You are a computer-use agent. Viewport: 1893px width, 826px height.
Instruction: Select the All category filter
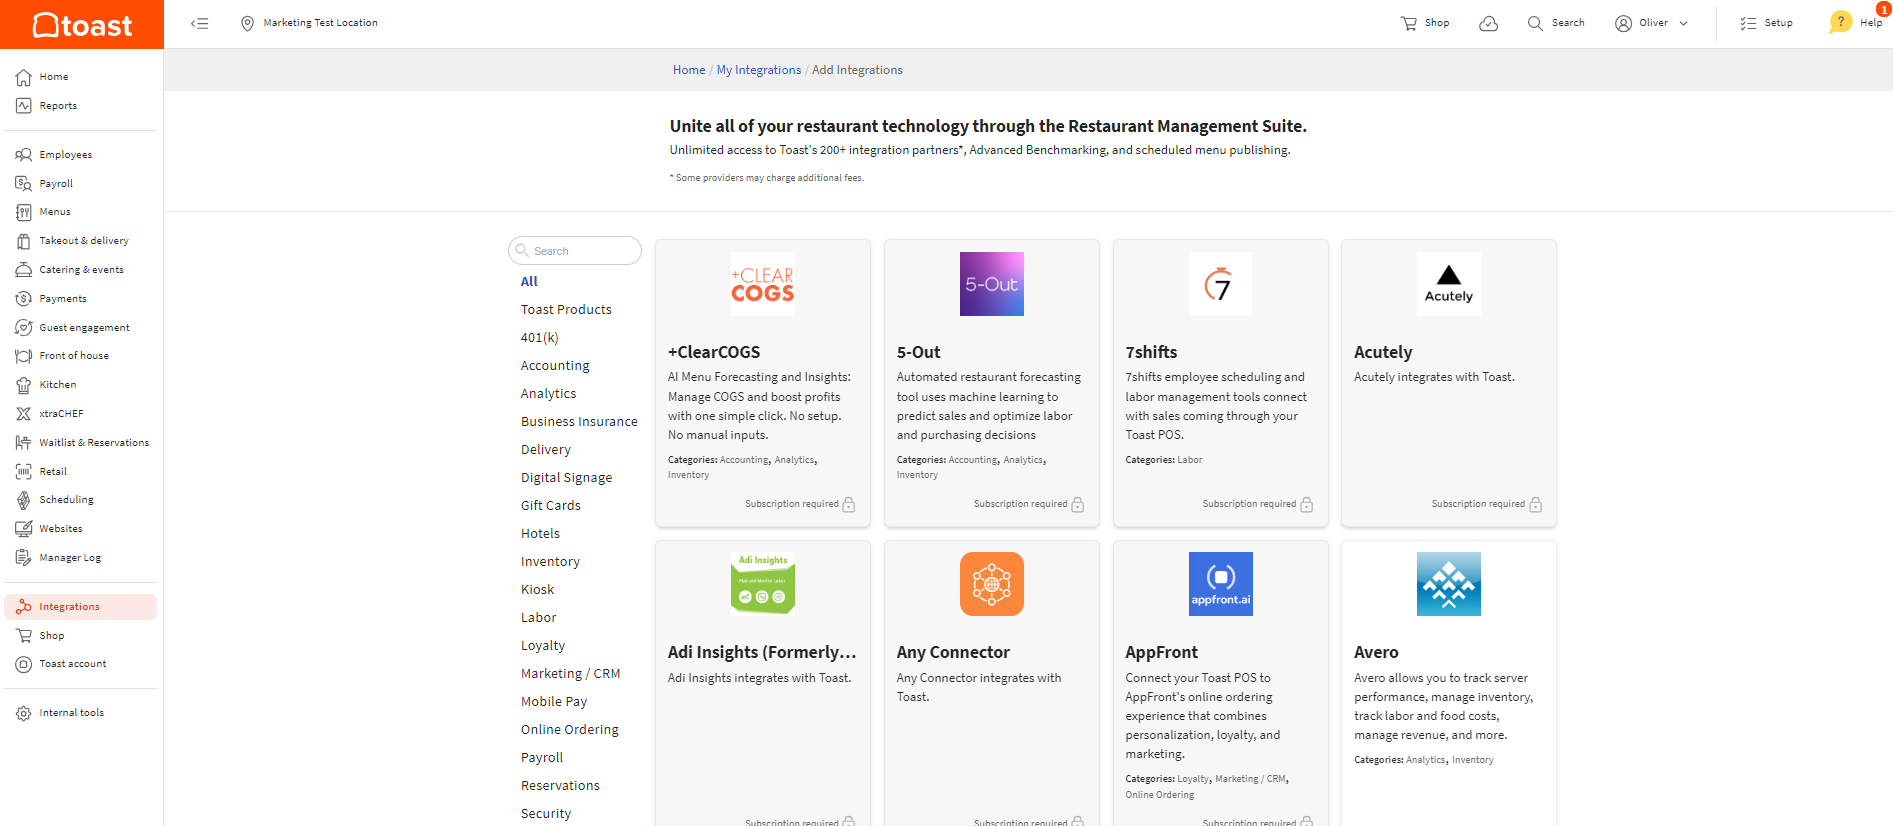(529, 282)
